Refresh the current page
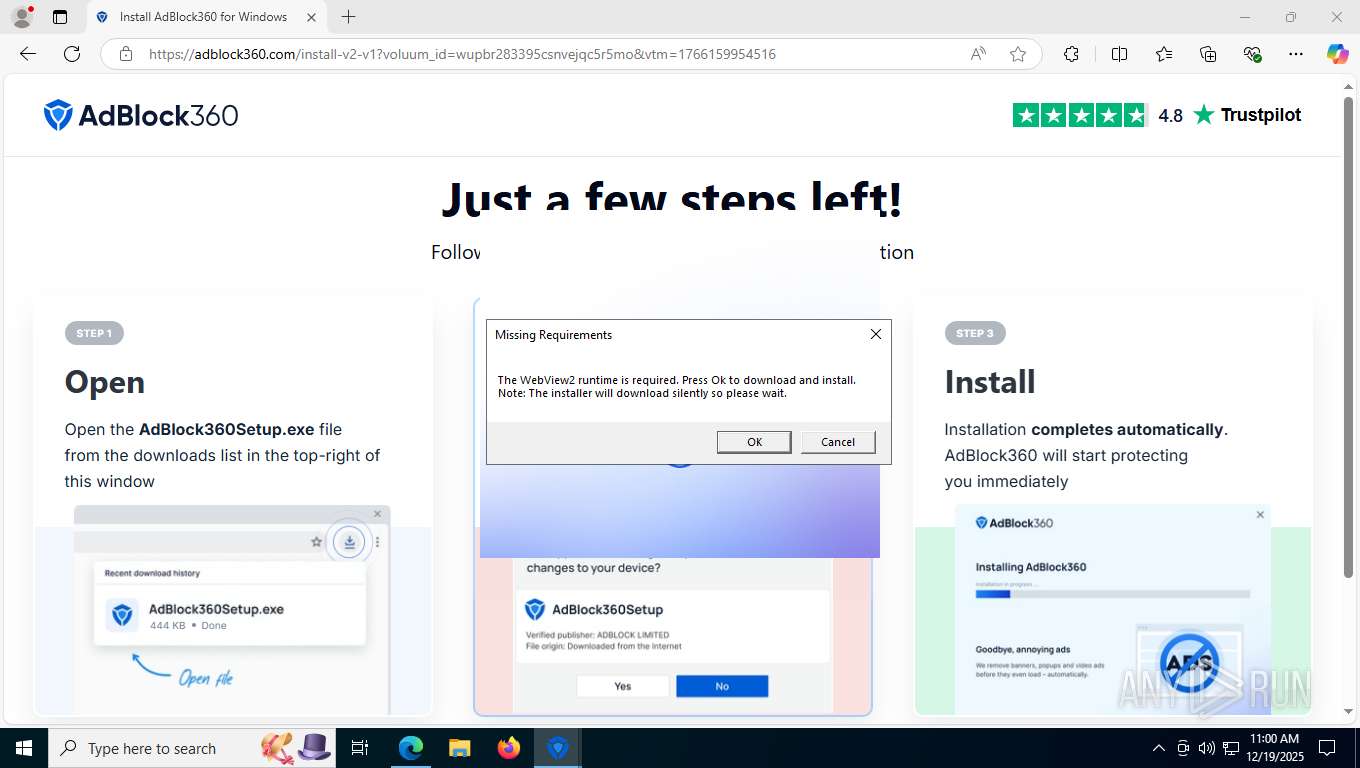The height and width of the screenshot is (768, 1360). [x=72, y=54]
